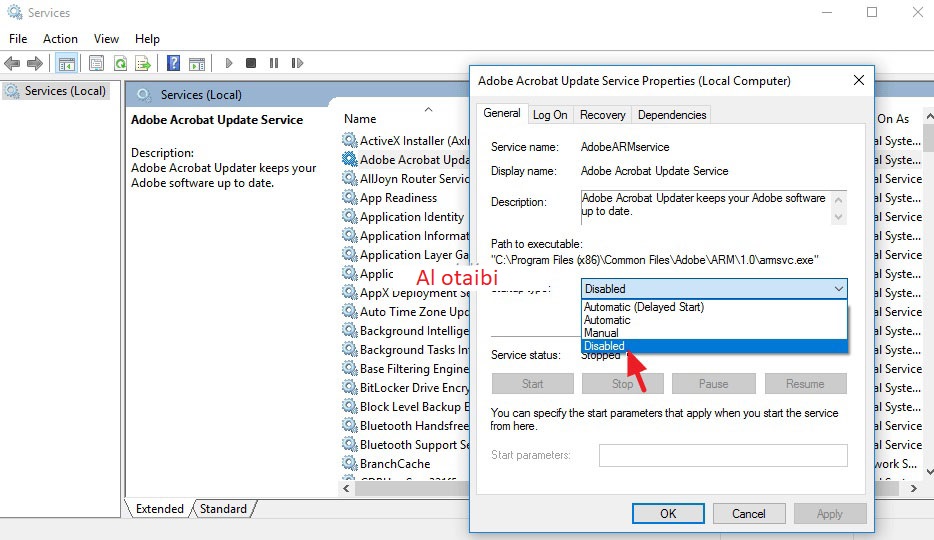The height and width of the screenshot is (540, 934).
Task: Choose Automatic (Delayed Start) startup option
Action: [714, 307]
